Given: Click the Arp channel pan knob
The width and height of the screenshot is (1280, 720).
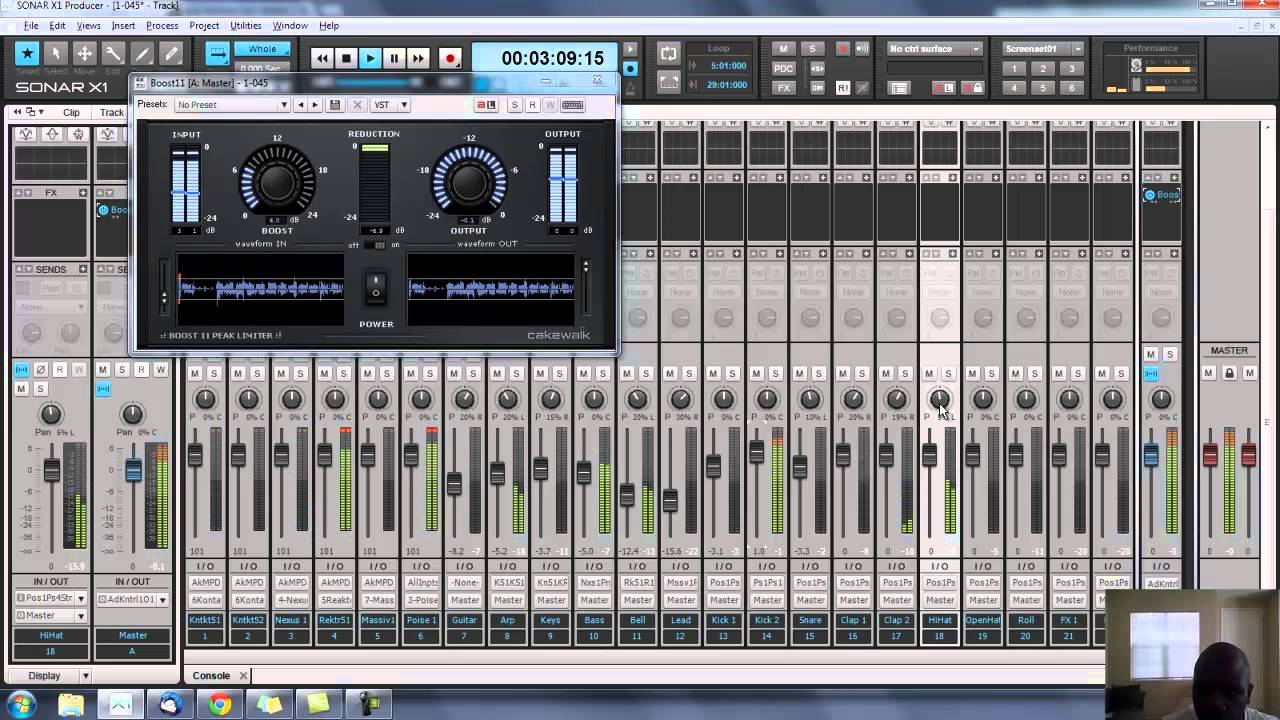Looking at the screenshot, I should click(x=508, y=399).
